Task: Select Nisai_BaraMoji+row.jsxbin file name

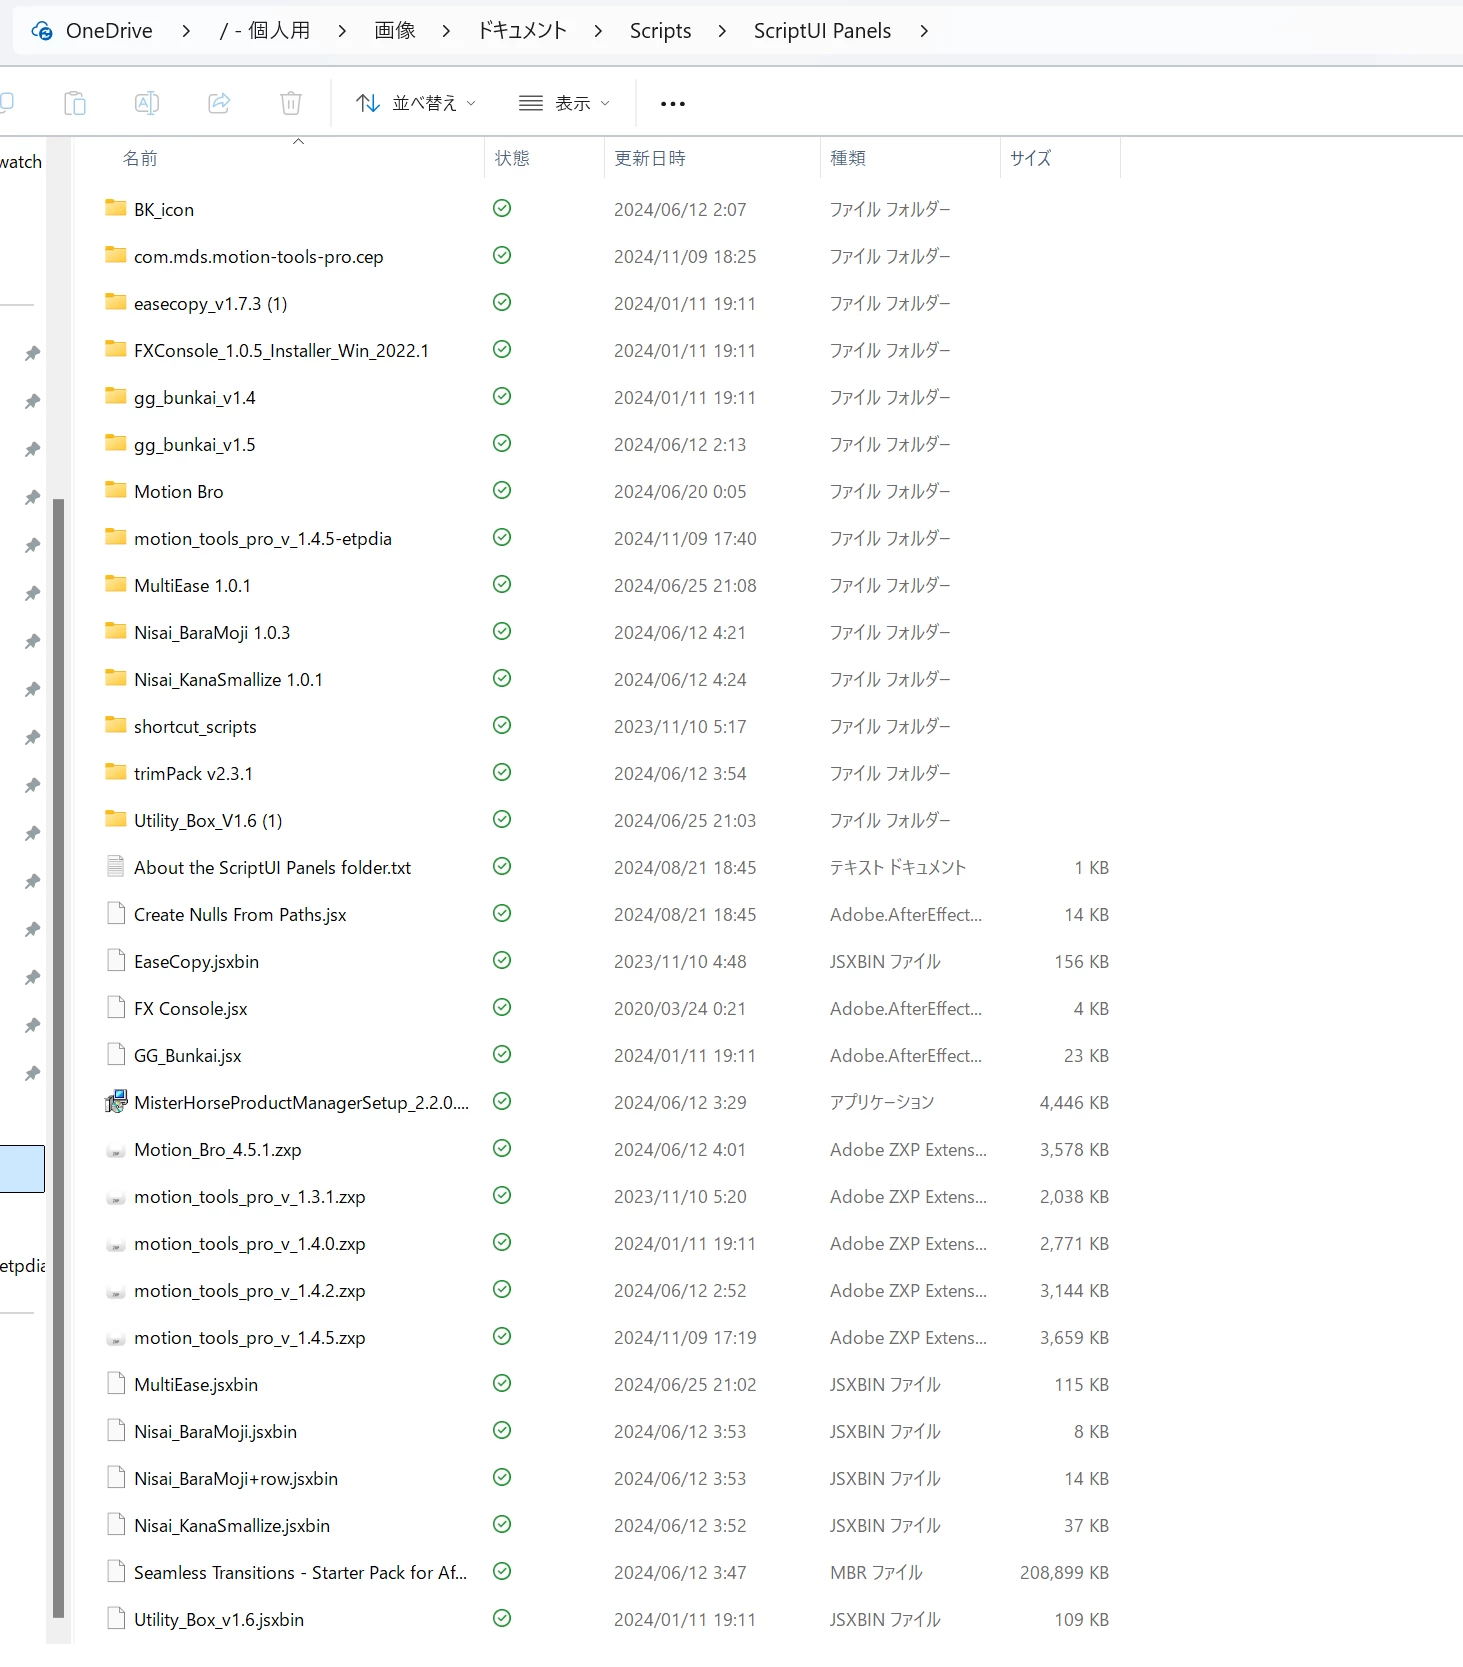Action: [x=236, y=1479]
